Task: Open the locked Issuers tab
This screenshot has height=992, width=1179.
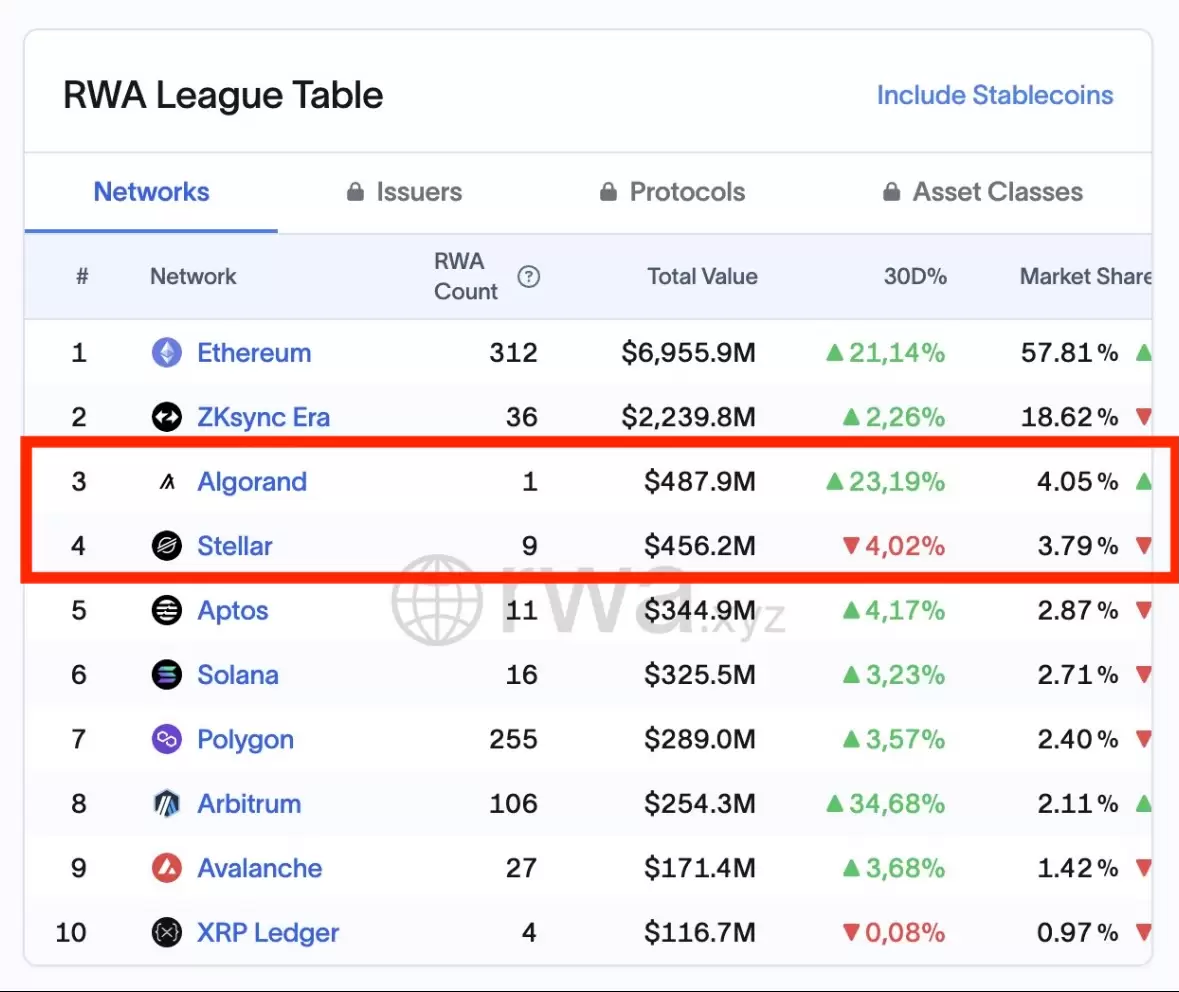Action: 405,192
